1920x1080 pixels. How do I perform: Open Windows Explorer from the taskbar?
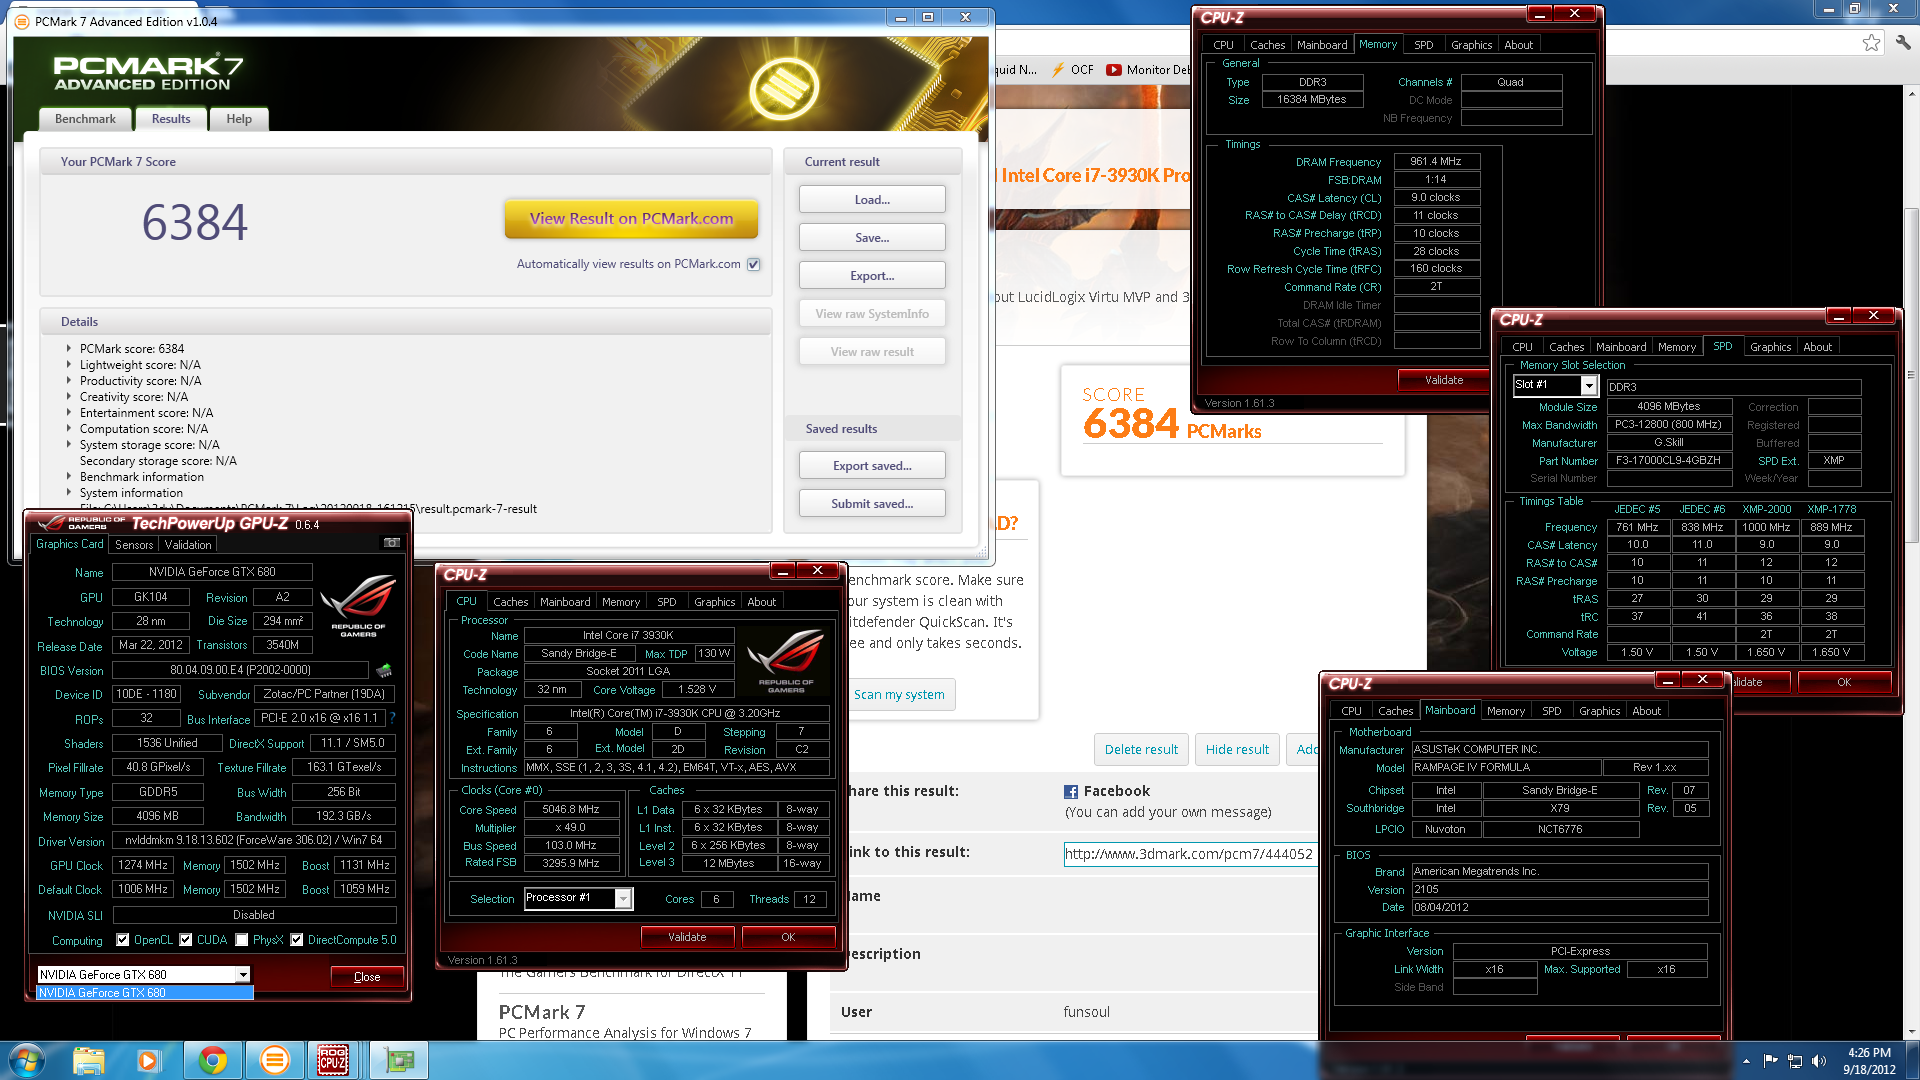[x=89, y=1060]
